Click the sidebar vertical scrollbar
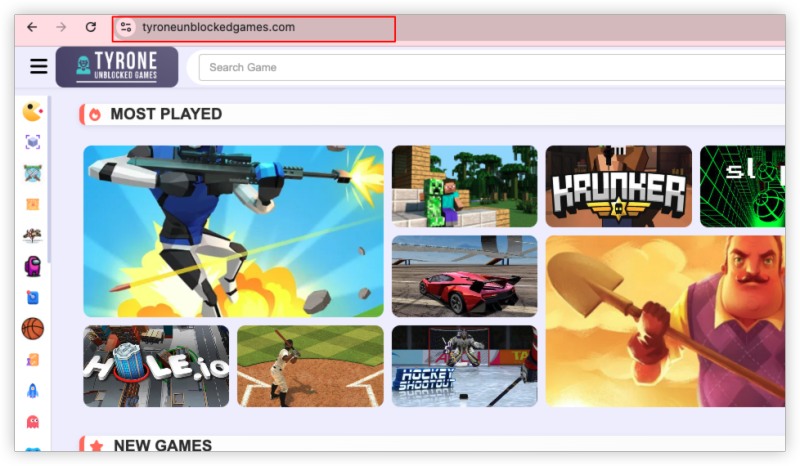Screen dimensions: 800x466 tap(49, 179)
